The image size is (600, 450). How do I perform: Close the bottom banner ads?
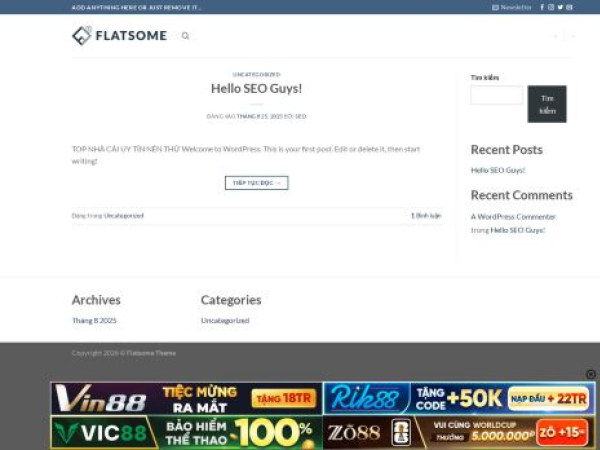590,374
